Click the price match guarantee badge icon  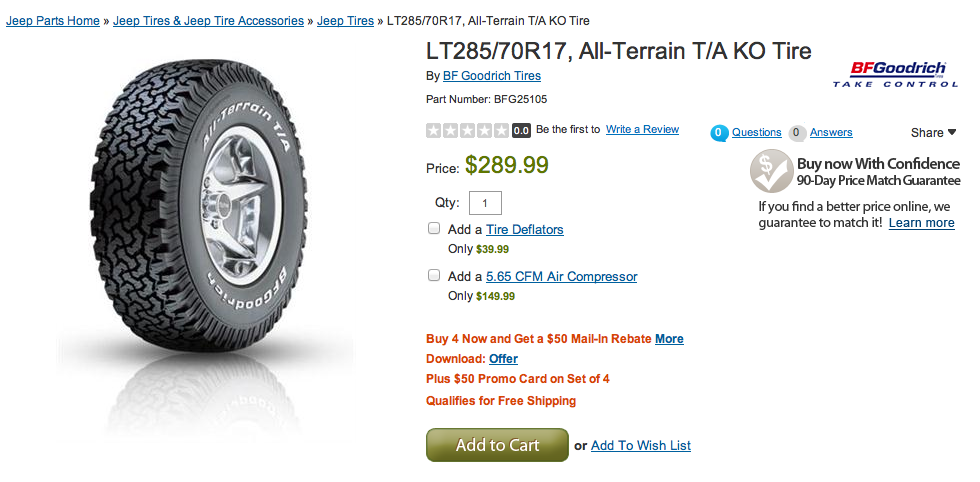click(772, 171)
